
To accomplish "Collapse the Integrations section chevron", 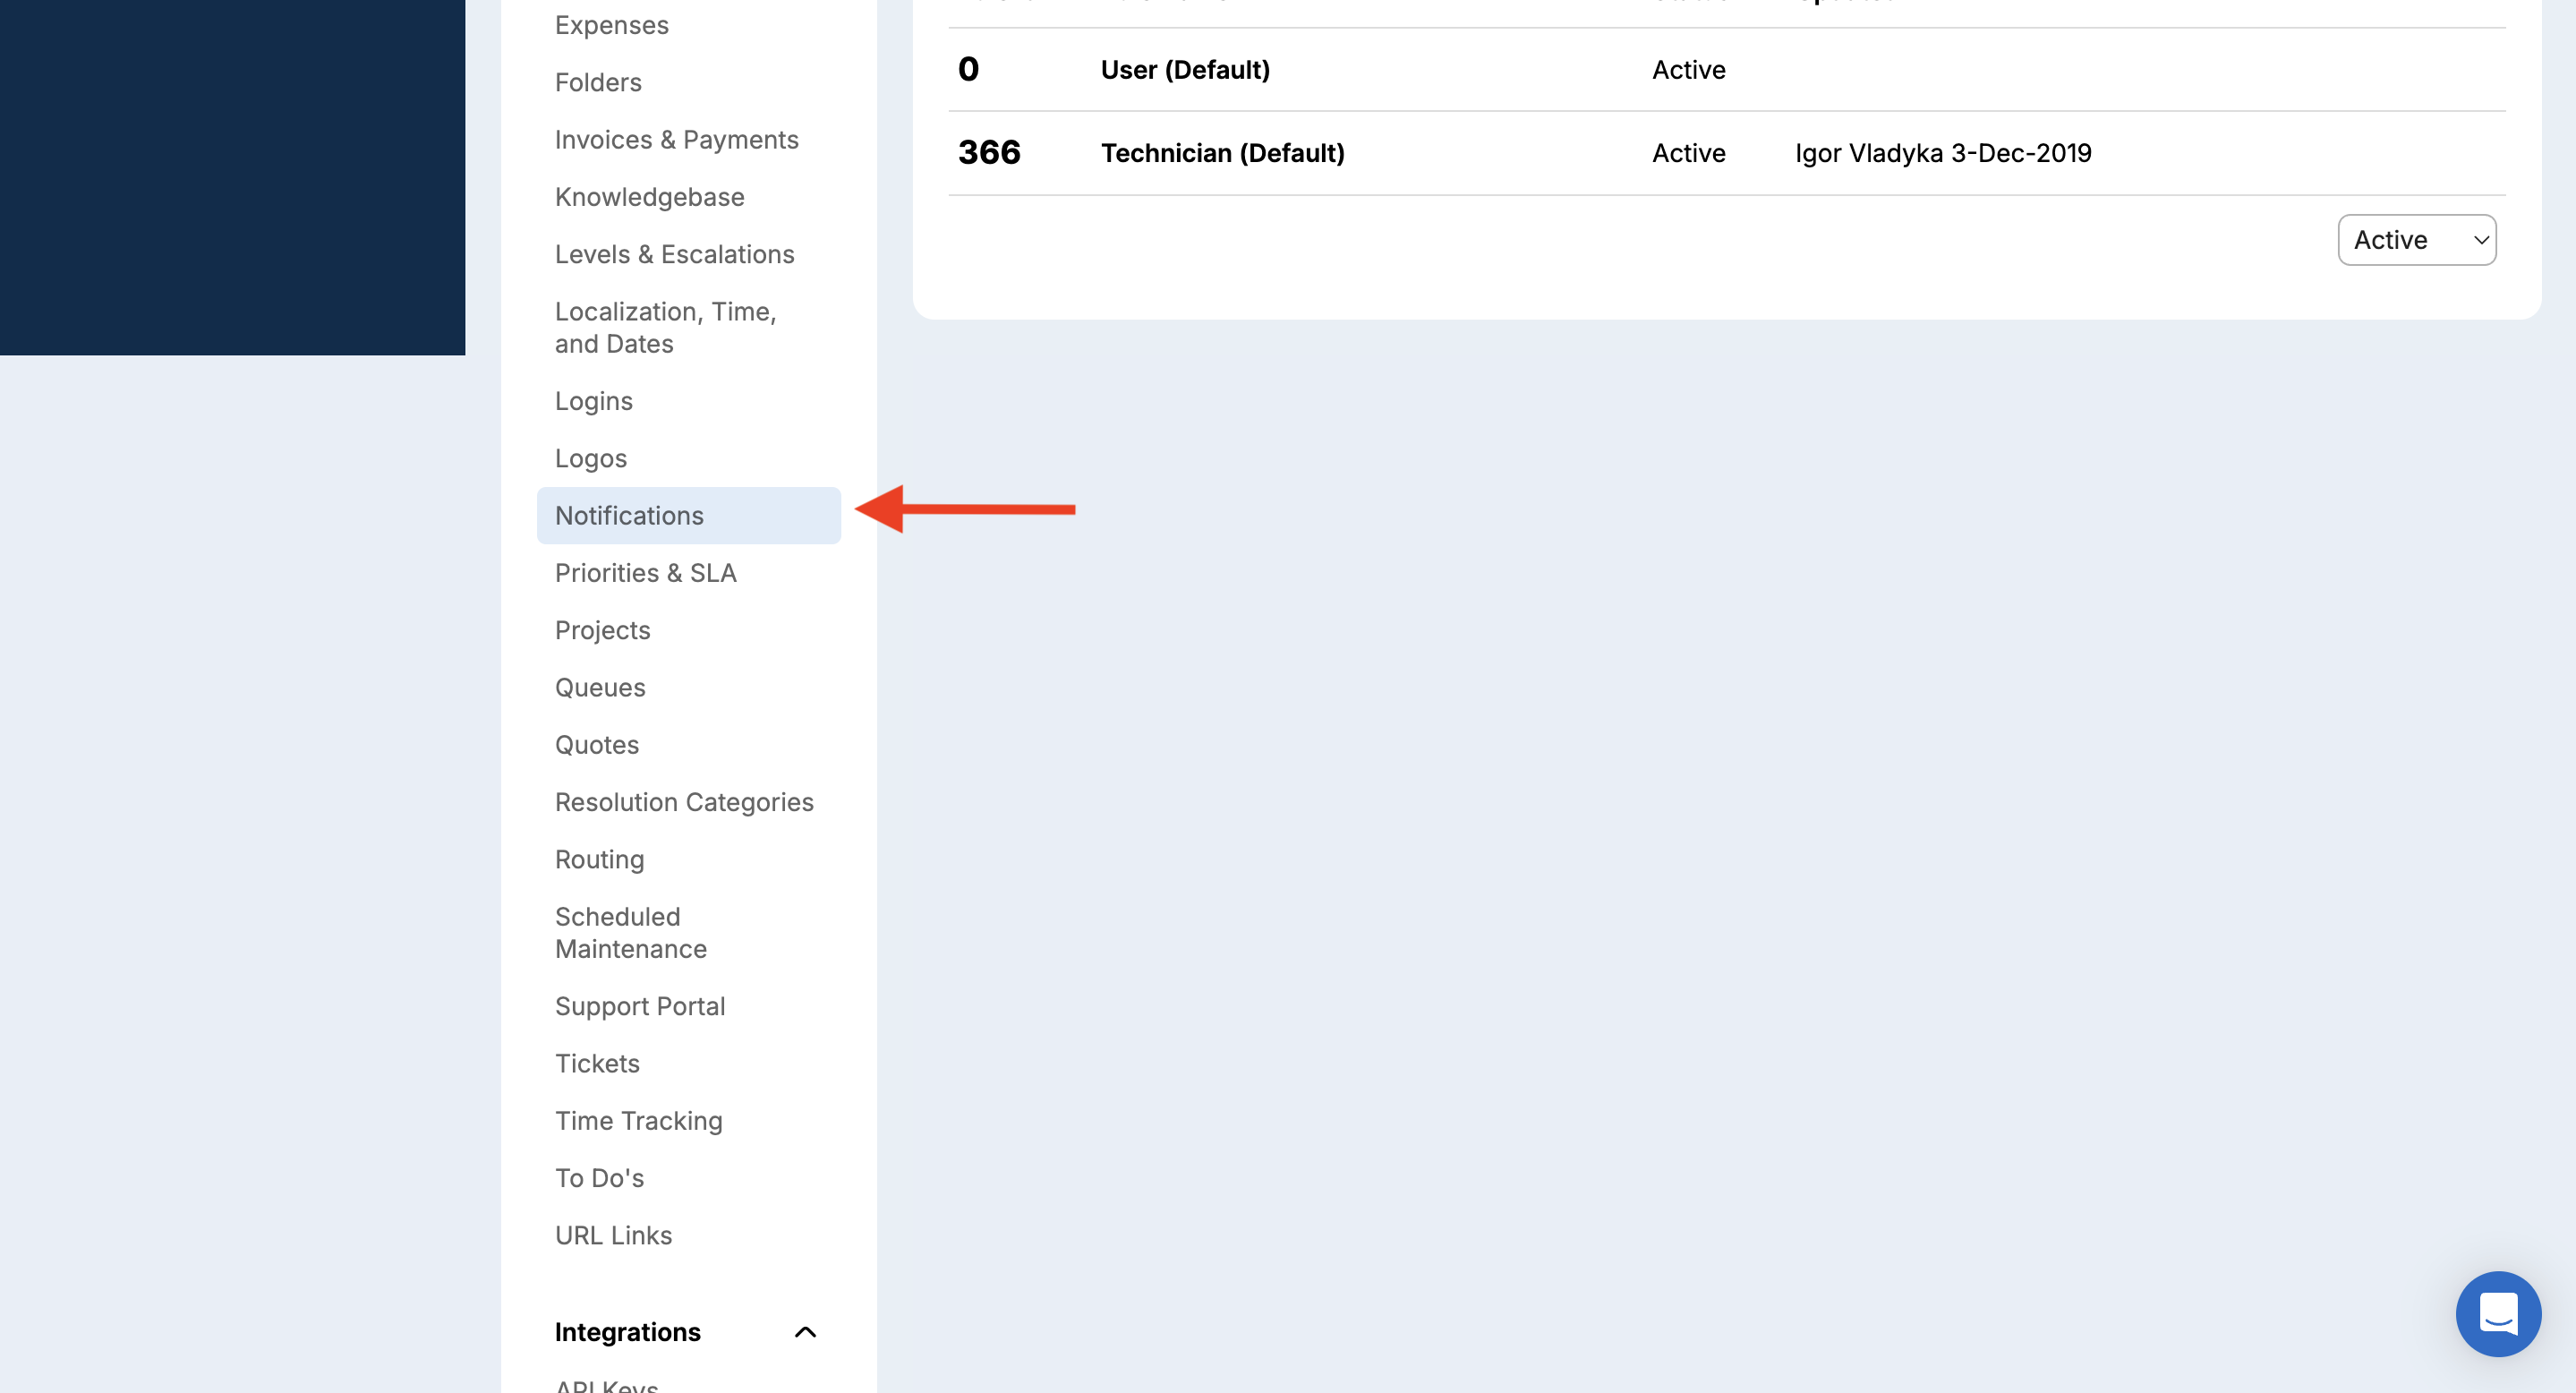I will (x=805, y=1332).
